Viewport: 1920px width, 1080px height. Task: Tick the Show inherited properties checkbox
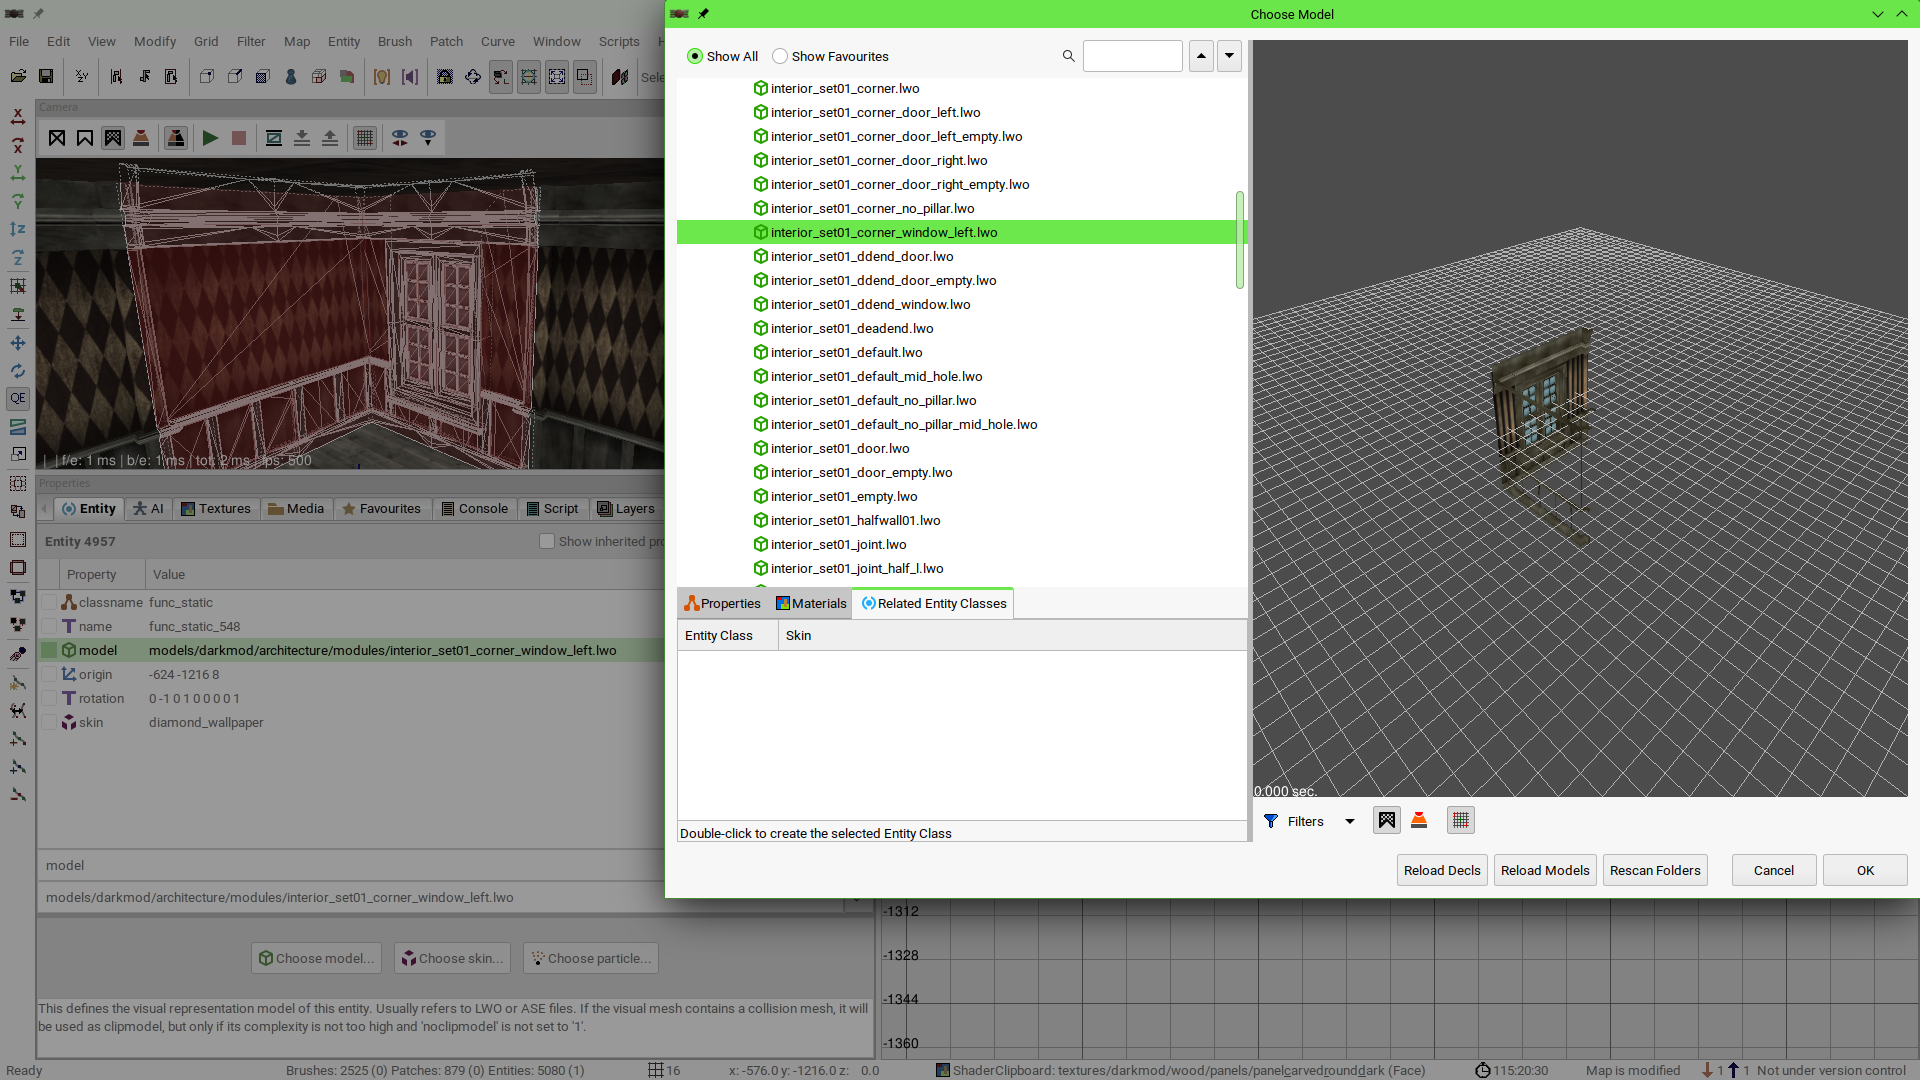tap(547, 541)
